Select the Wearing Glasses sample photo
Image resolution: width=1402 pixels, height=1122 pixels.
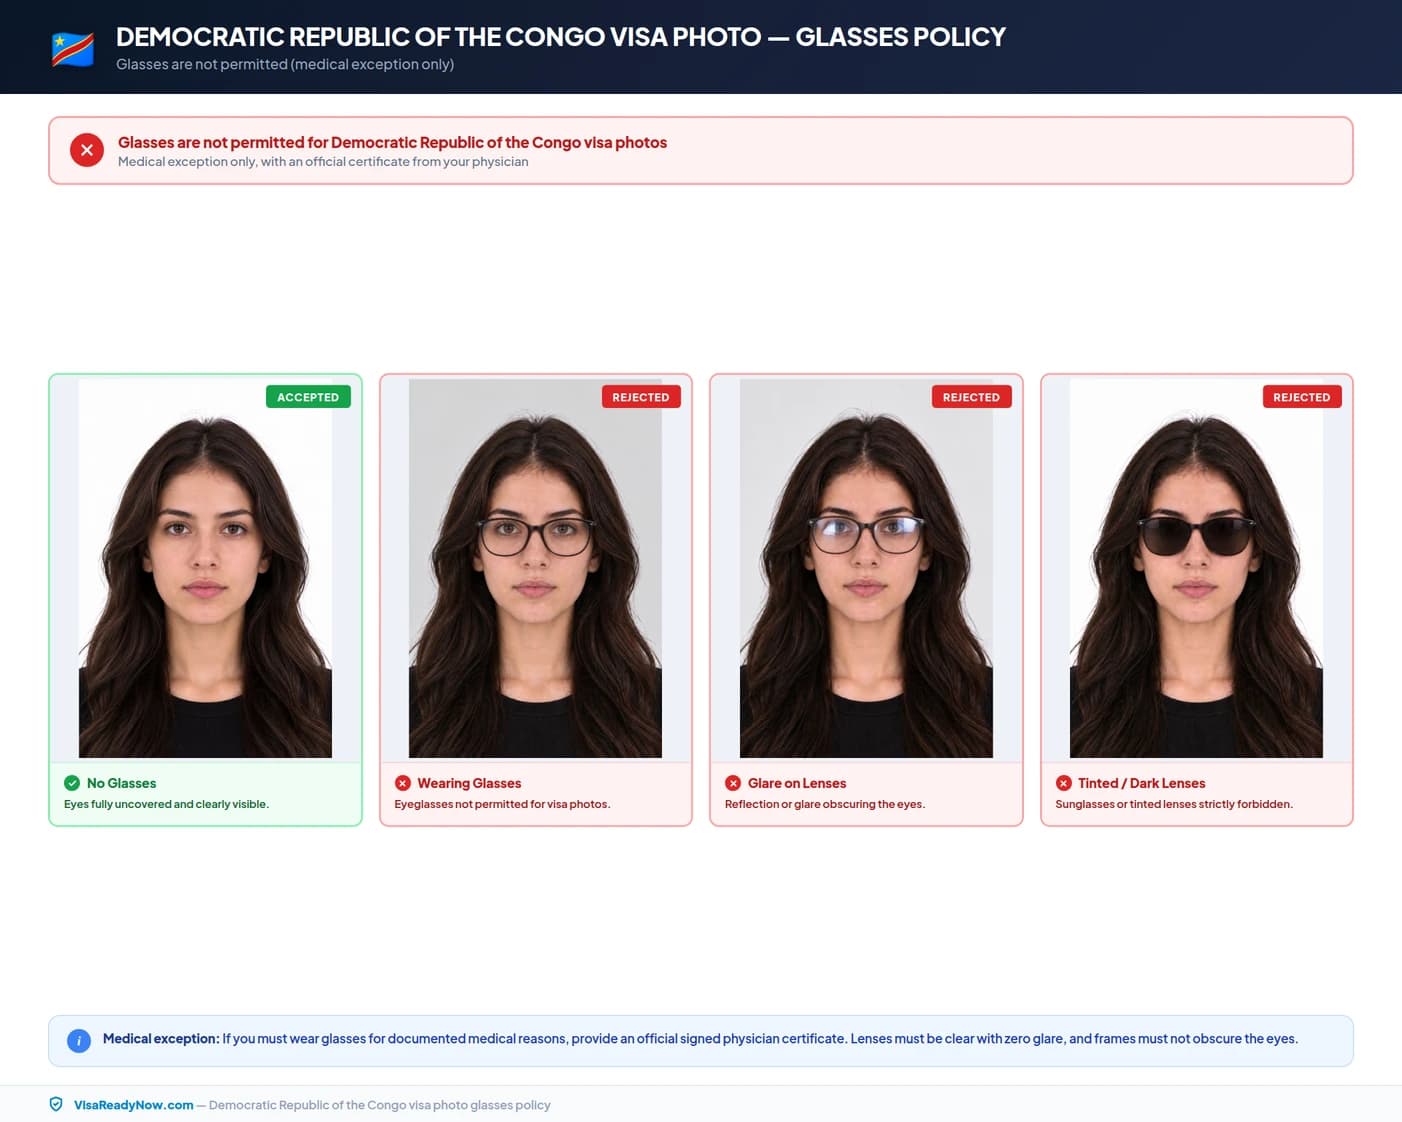[535, 568]
